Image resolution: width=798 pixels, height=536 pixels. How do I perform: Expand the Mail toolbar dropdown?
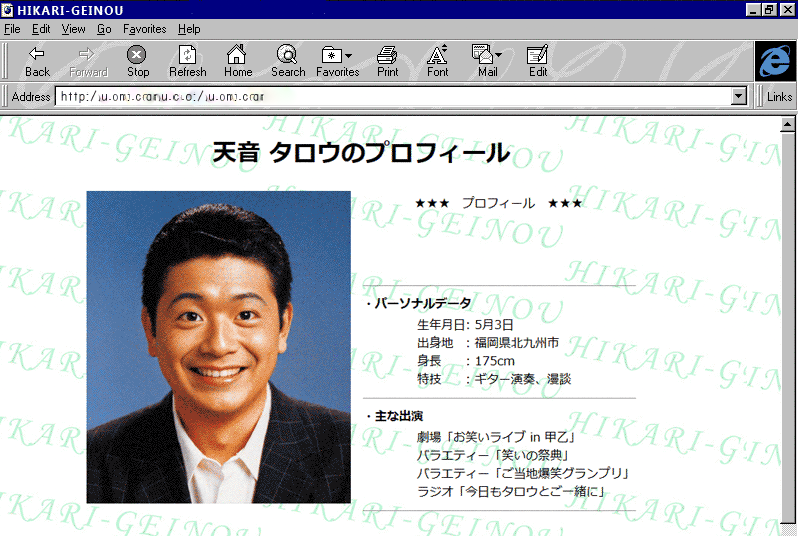click(498, 55)
